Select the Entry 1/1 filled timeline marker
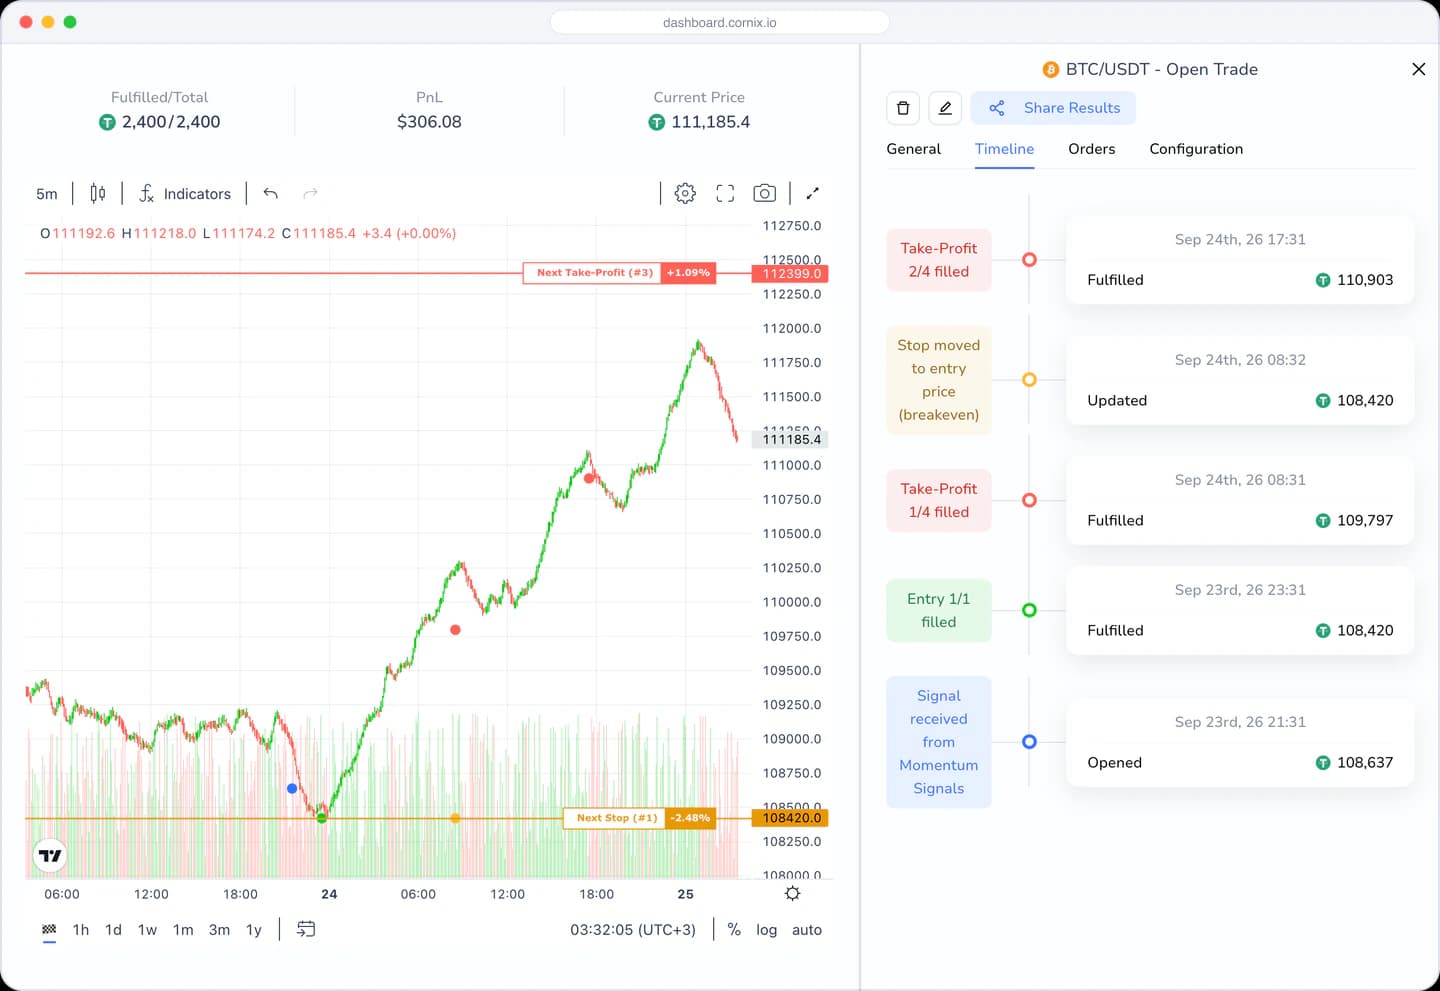This screenshot has width=1440, height=991. [x=1029, y=610]
